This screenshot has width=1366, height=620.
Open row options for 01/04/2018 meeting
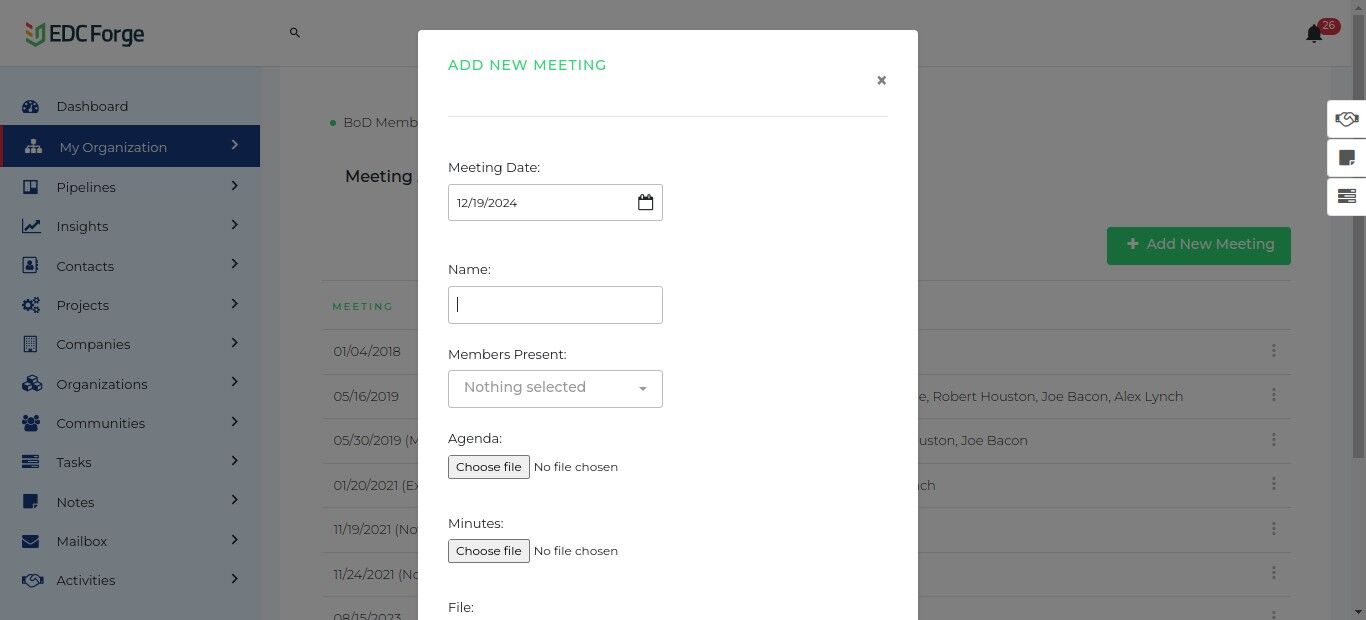coord(1273,351)
